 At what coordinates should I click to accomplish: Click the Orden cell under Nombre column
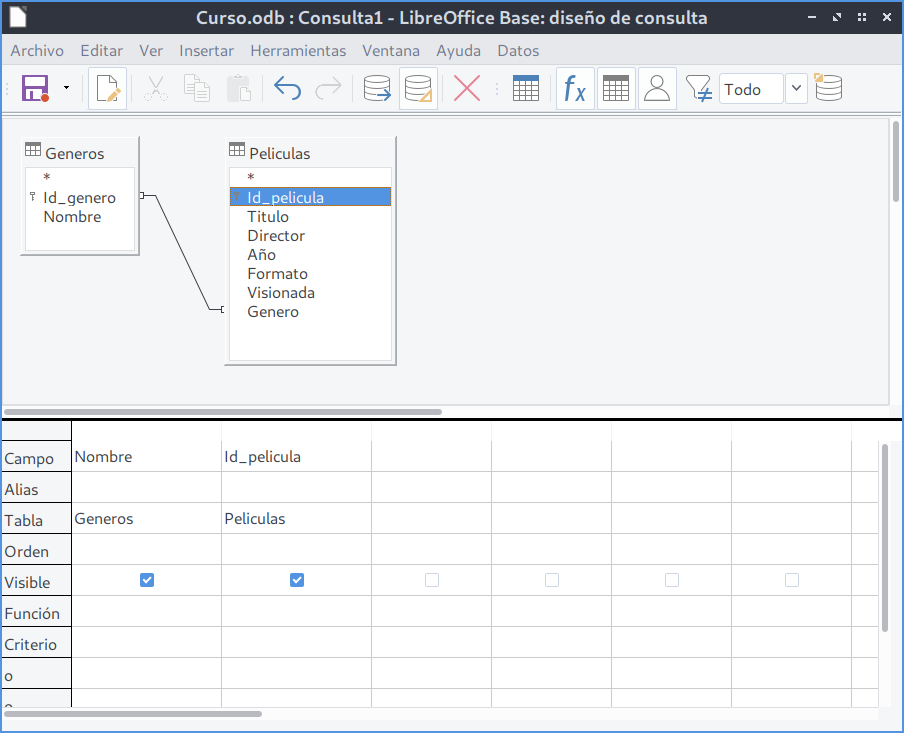pos(146,550)
